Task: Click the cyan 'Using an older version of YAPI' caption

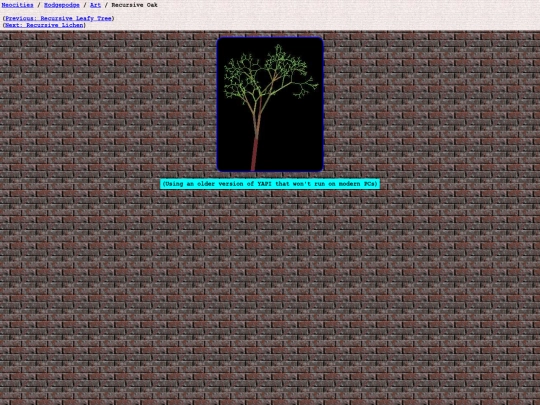Action: pyautogui.click(x=270, y=184)
